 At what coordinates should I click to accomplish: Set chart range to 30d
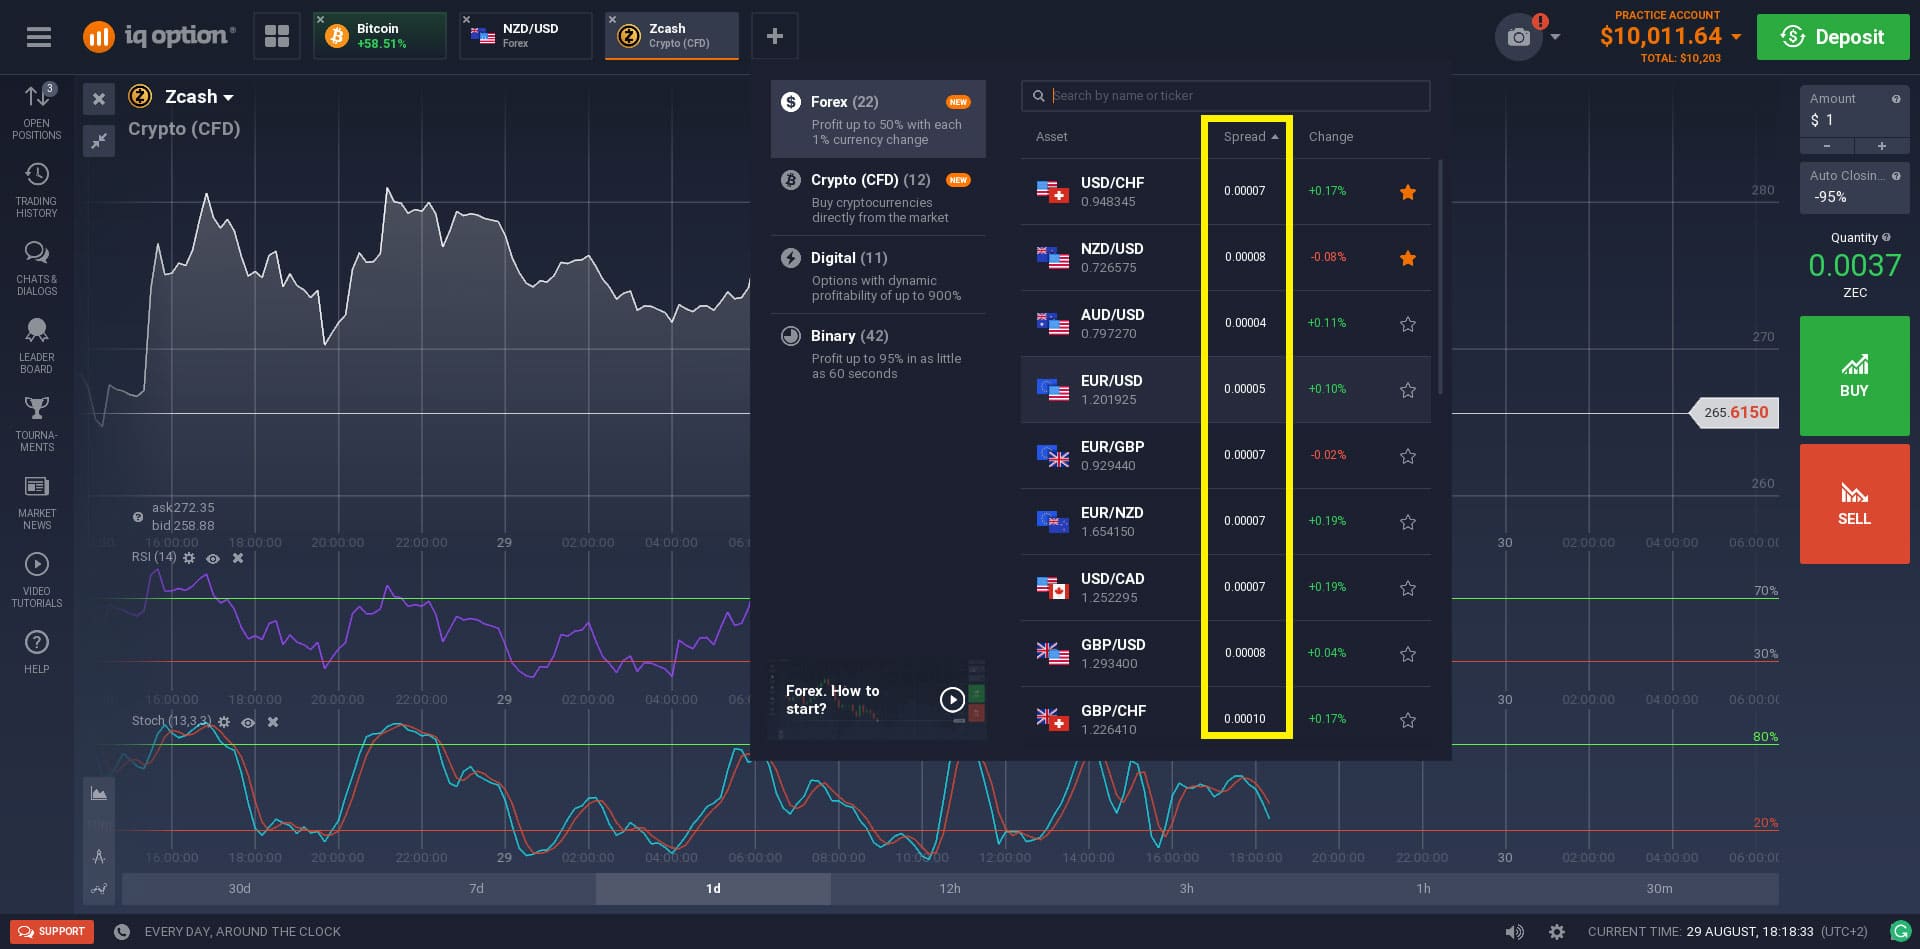point(240,889)
